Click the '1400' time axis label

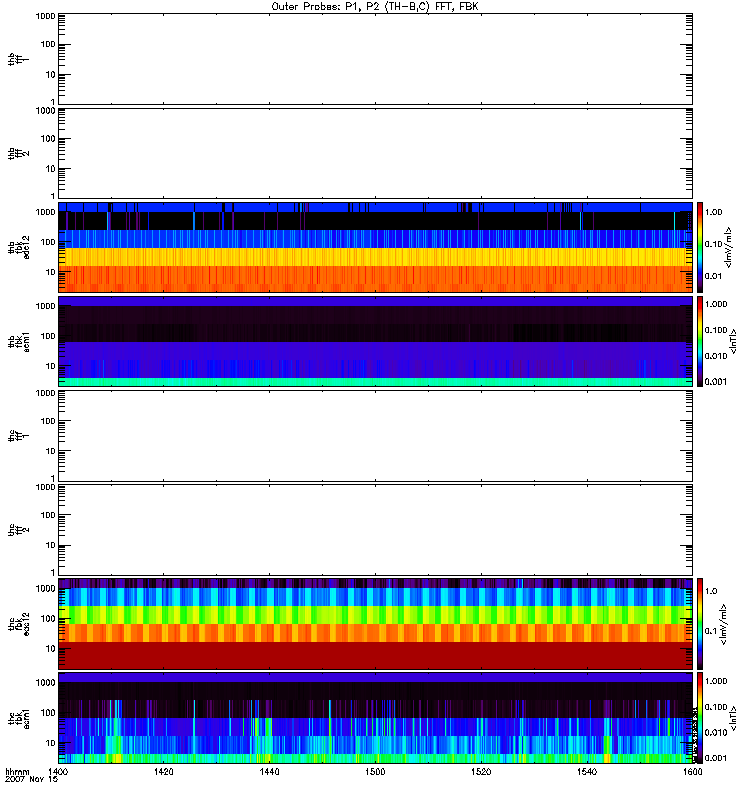(x=58, y=771)
